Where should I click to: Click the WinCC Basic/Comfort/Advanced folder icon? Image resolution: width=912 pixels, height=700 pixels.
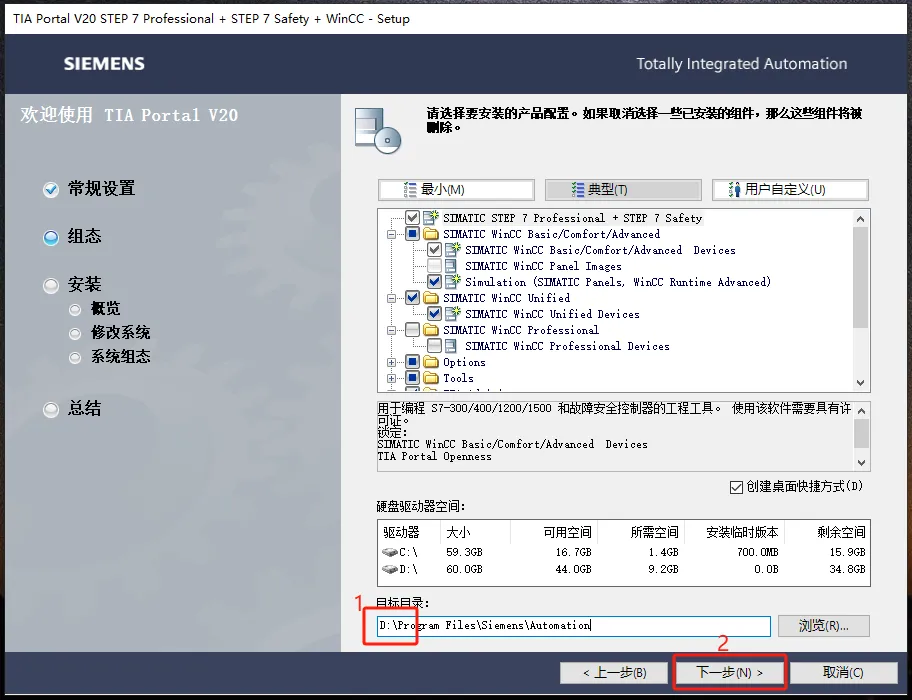click(x=431, y=234)
